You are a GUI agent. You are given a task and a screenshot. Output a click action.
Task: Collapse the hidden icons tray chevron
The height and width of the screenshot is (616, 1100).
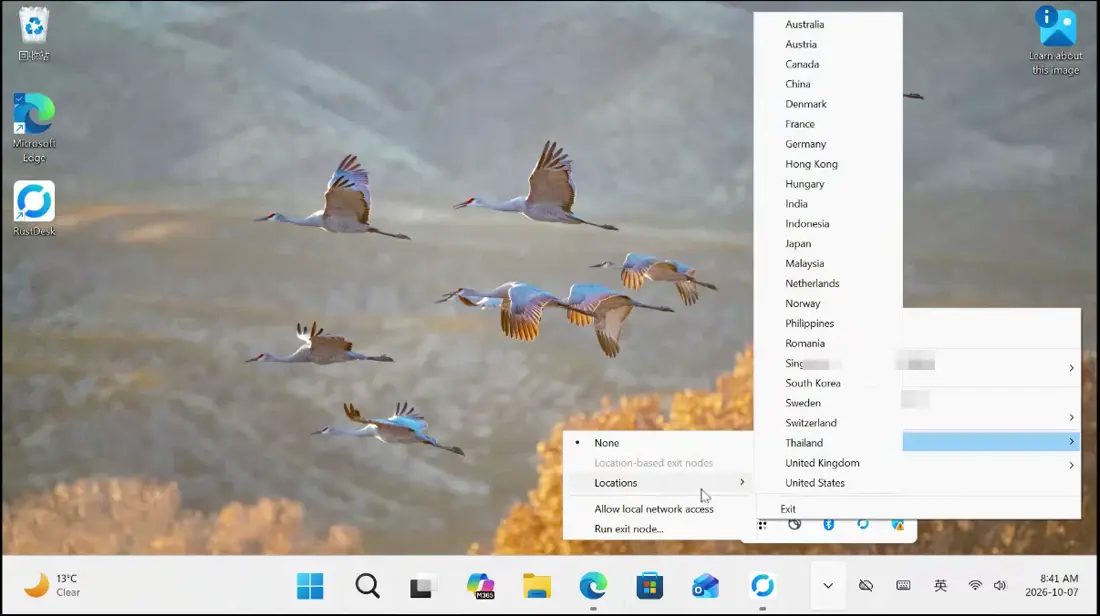pyautogui.click(x=828, y=586)
